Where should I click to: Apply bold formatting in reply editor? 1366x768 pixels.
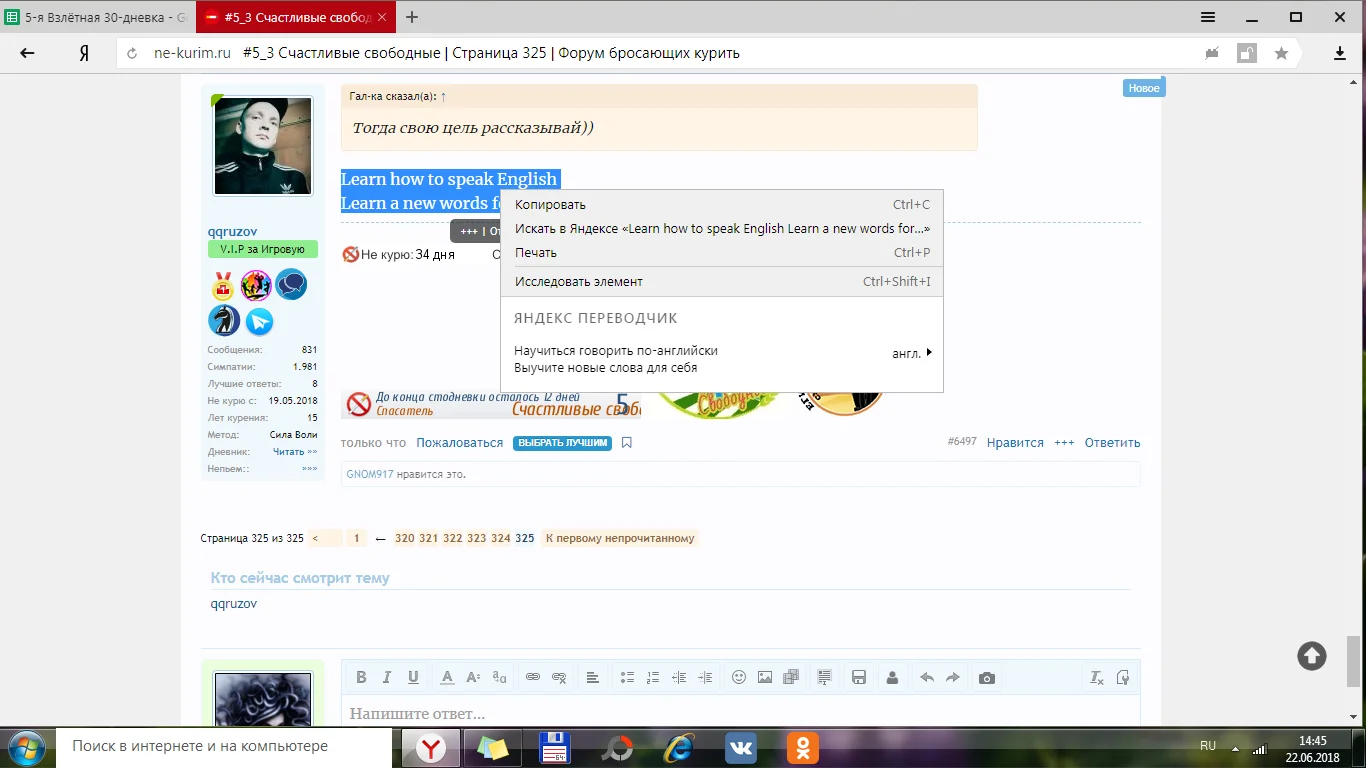tap(362, 677)
